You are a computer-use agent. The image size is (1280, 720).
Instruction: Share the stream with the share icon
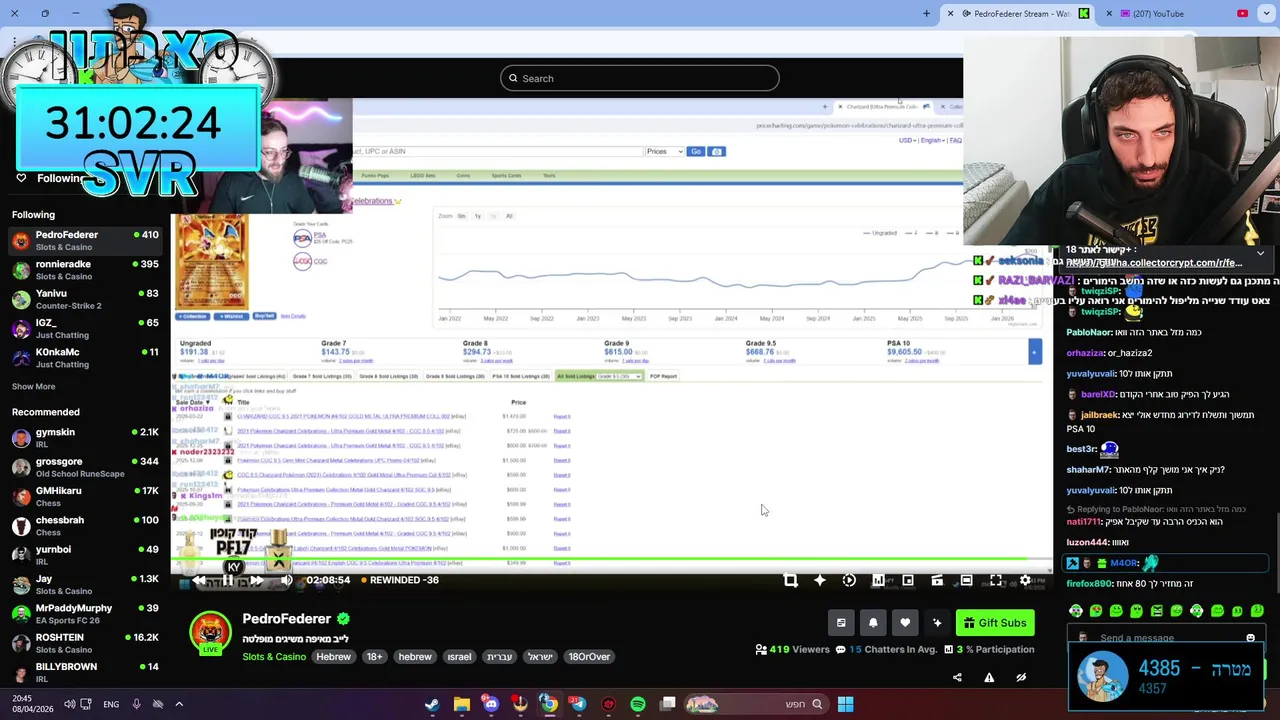point(957,677)
